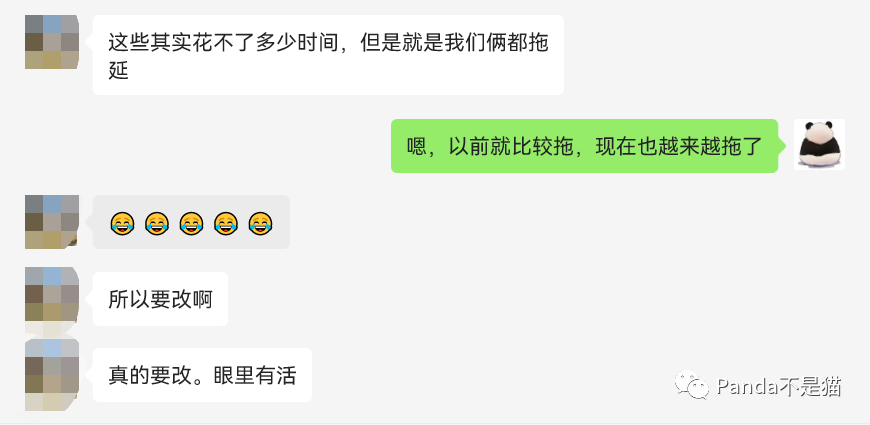Click the last tears-of-joy emoji
Image resolution: width=870 pixels, height=425 pixels.
point(260,223)
